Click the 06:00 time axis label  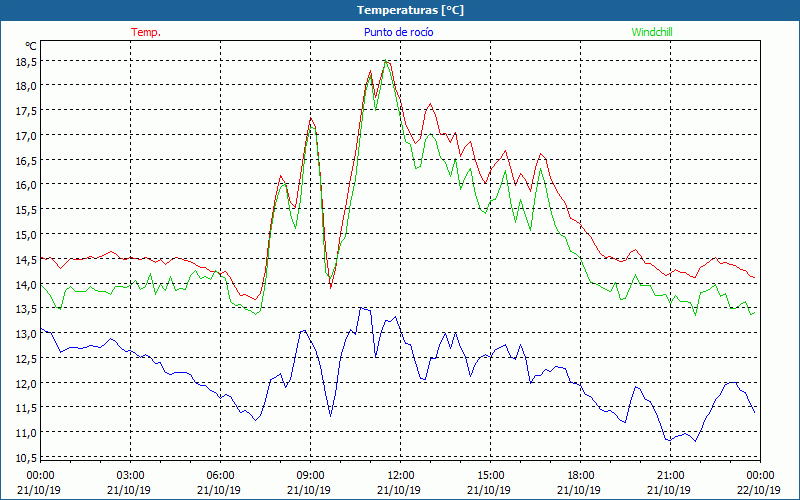220,476
